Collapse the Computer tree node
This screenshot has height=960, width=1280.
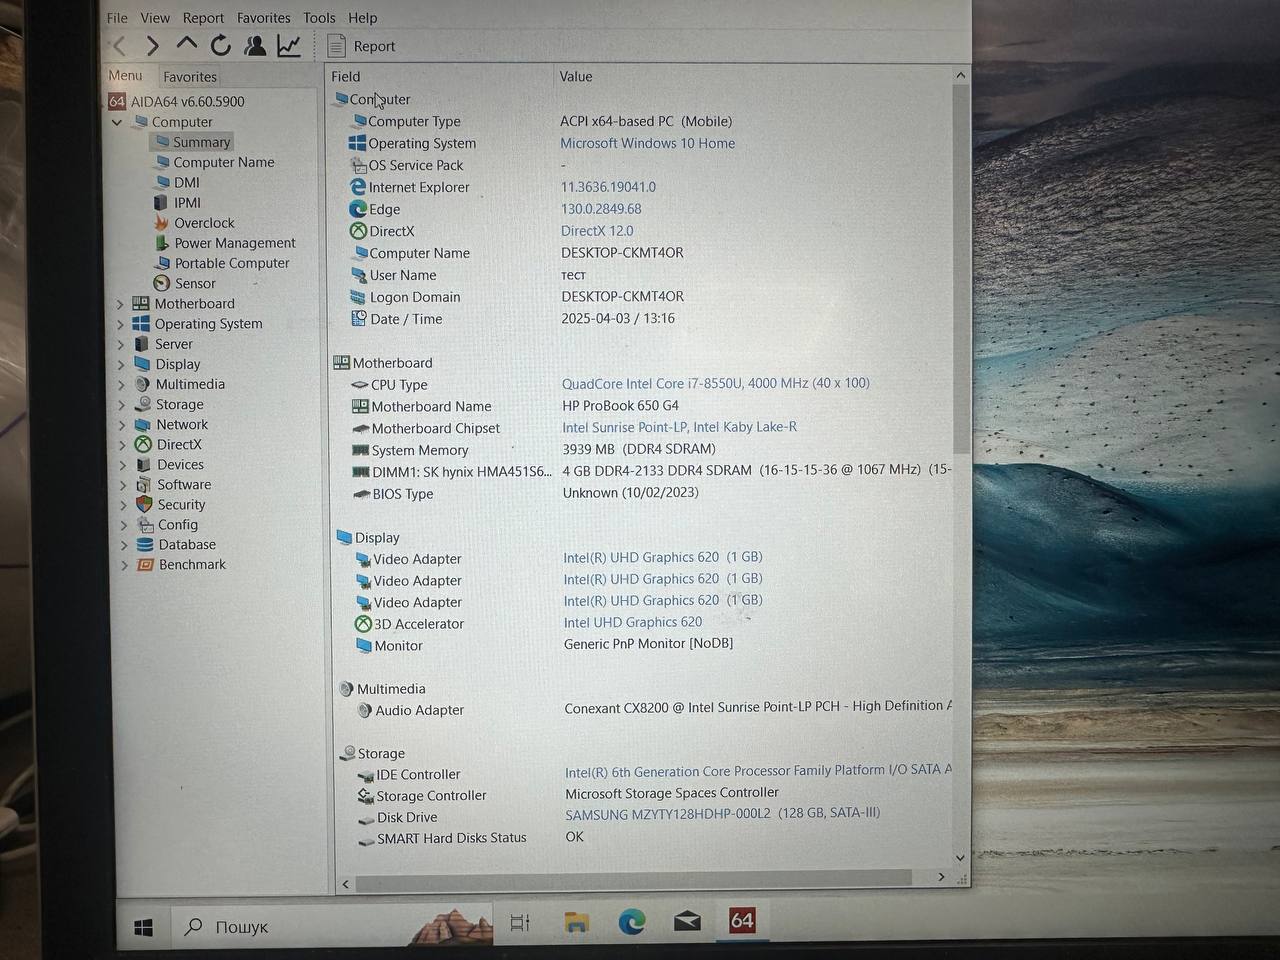(x=117, y=122)
